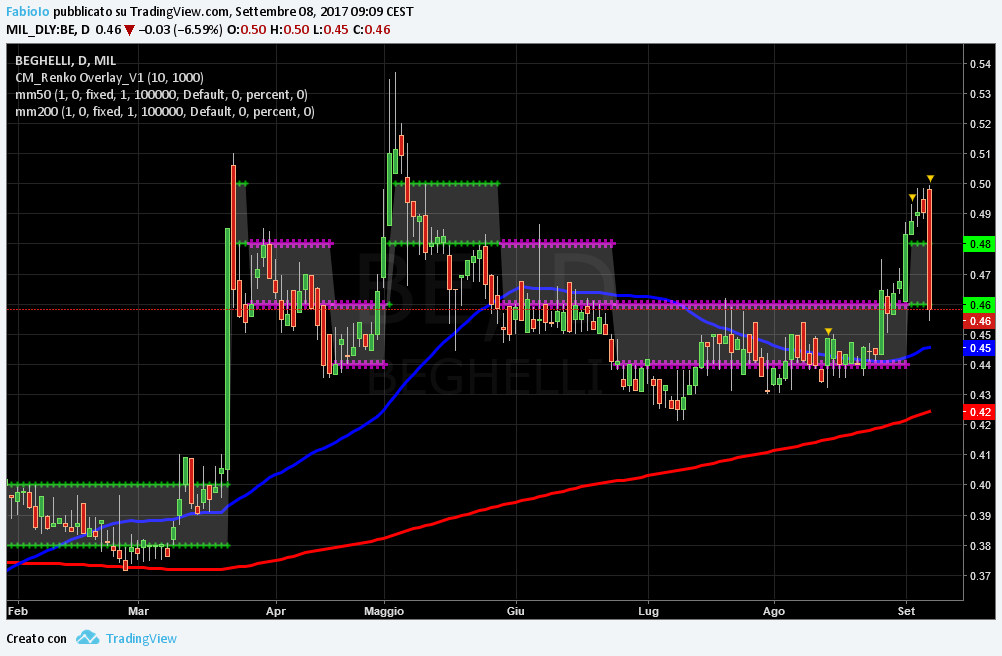Select the CM_Renko Overlay_V1 indicator legend

(x=109, y=78)
